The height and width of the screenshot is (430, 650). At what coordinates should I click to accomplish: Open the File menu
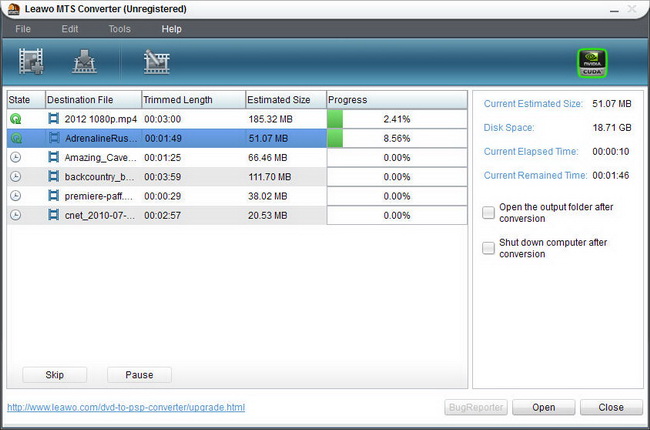[x=23, y=29]
